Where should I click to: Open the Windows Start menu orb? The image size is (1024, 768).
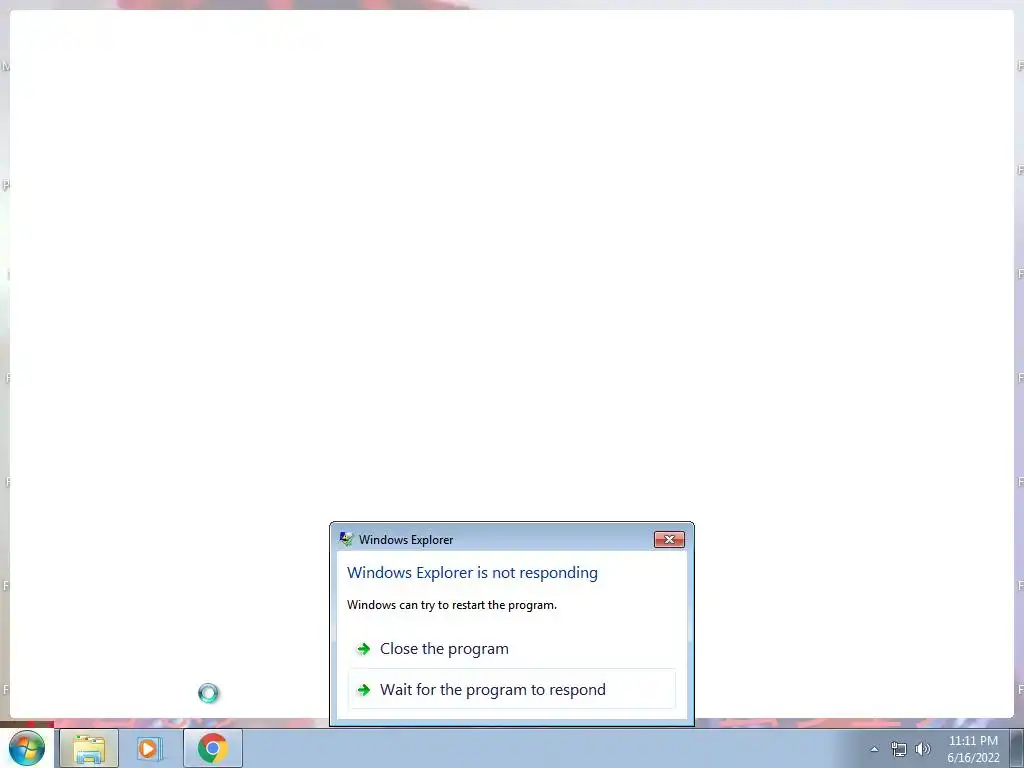pyautogui.click(x=27, y=748)
